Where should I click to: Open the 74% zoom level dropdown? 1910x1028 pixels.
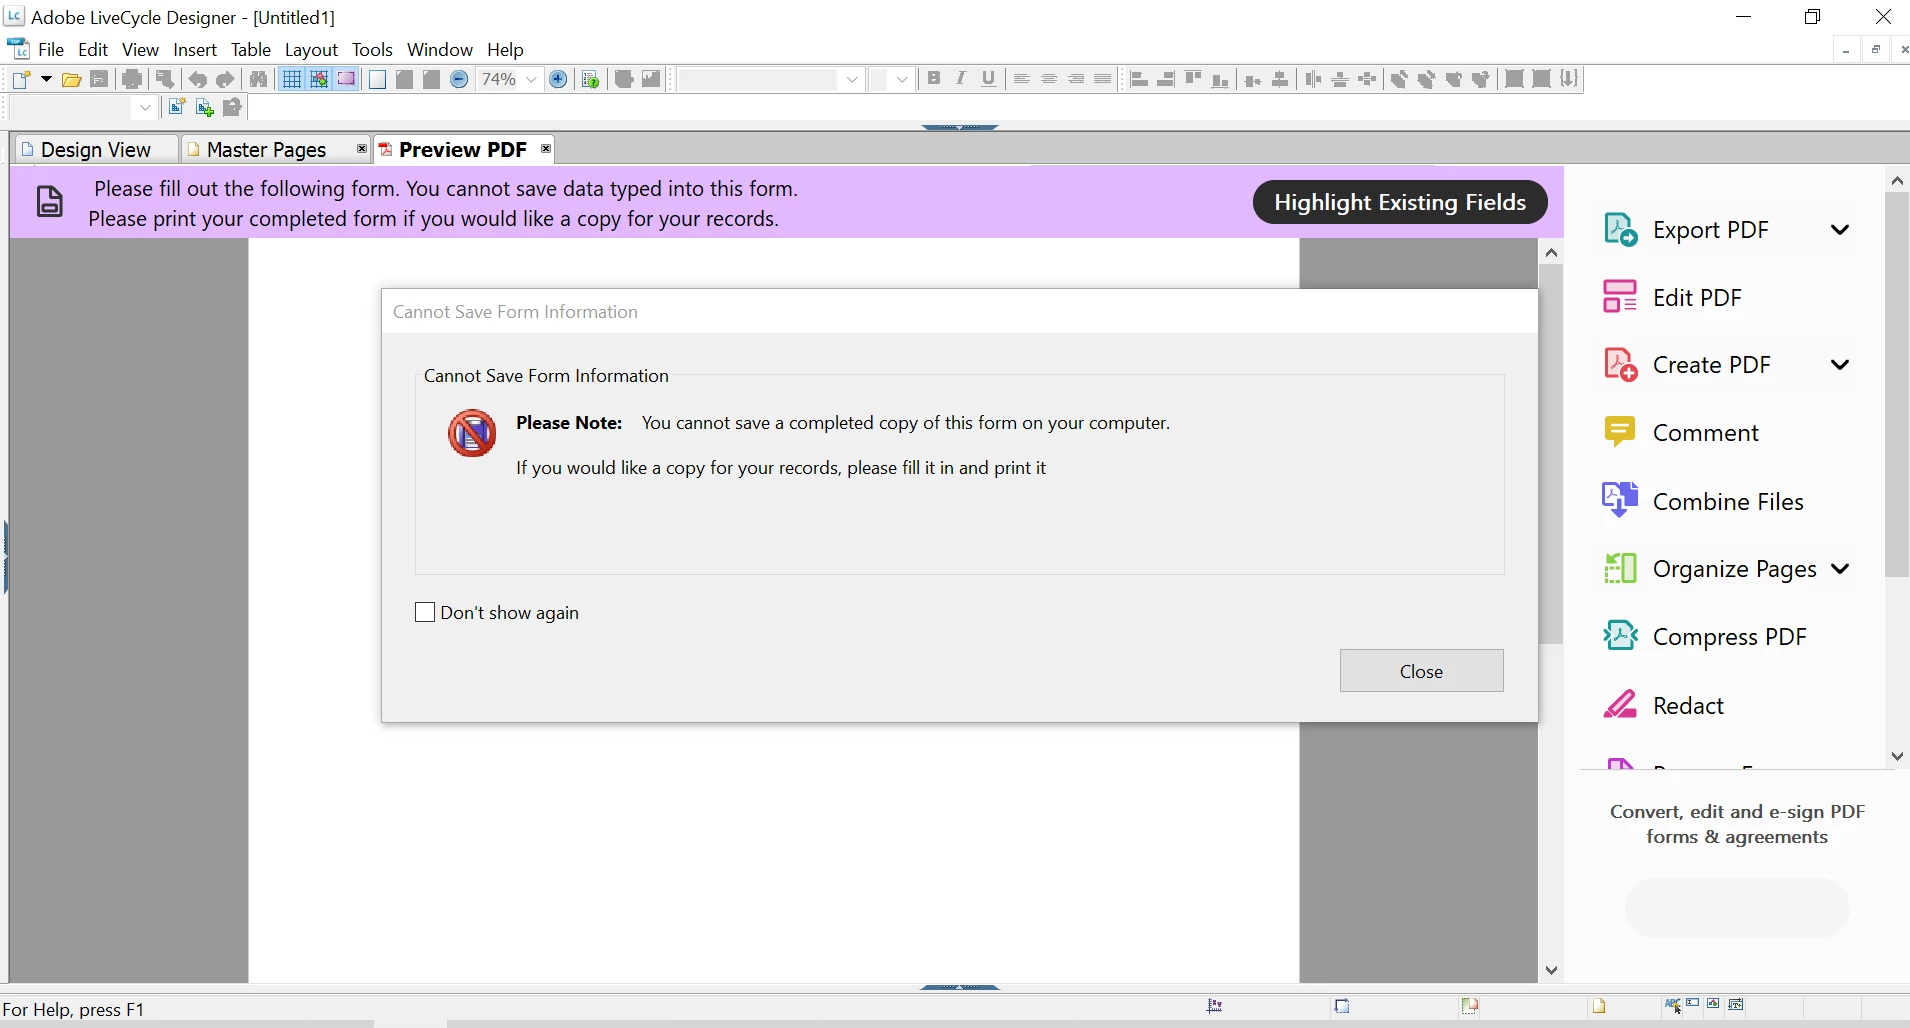532,80
